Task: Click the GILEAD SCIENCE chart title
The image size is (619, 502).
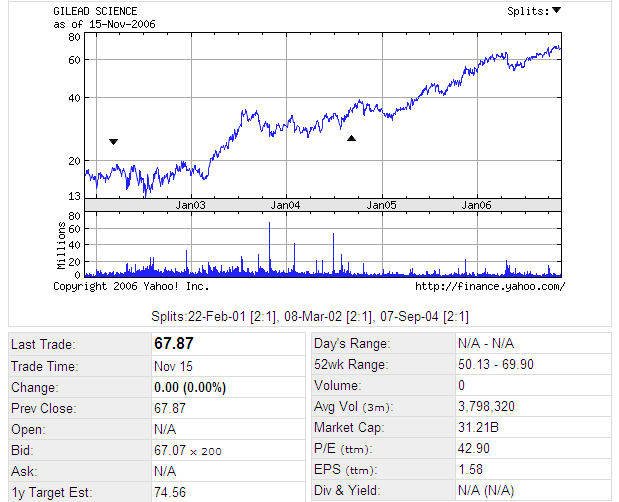Action: pyautogui.click(x=95, y=11)
